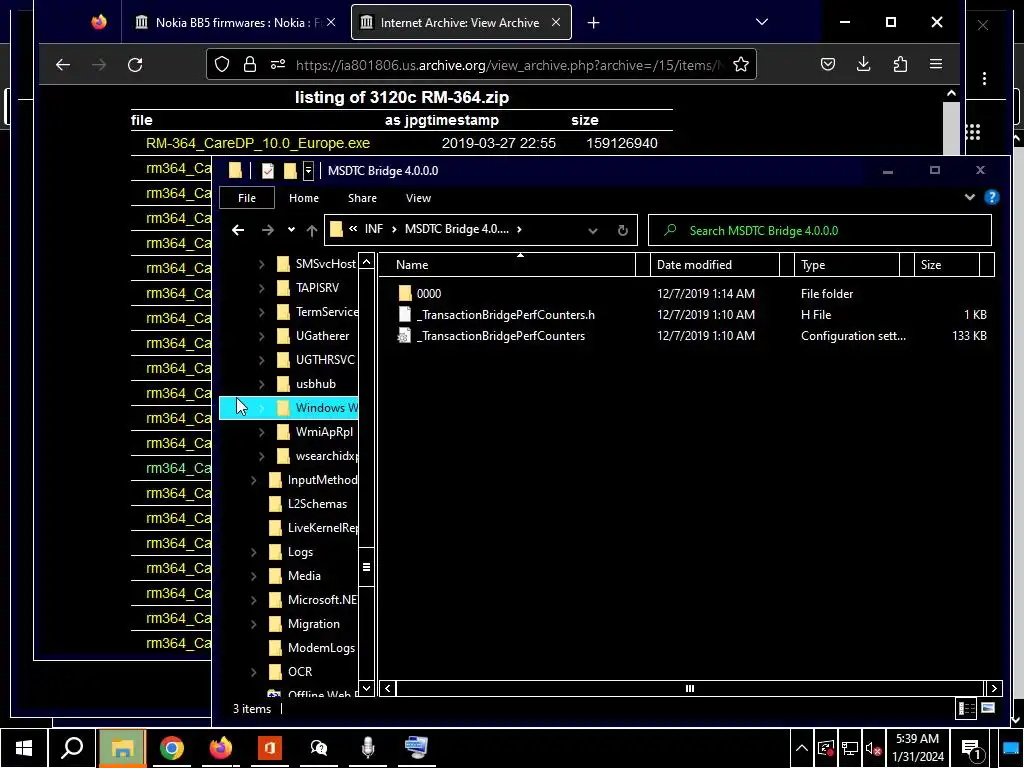Sort by Date modified column header
This screenshot has height=768, width=1024.
(x=715, y=264)
